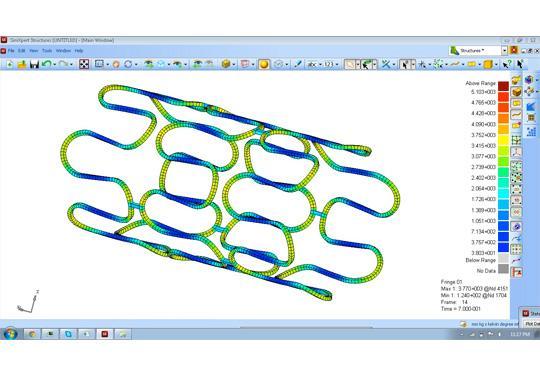Click the crossed tools icon in toolbar
Viewport: 540px width, 375px height.
tap(386, 64)
